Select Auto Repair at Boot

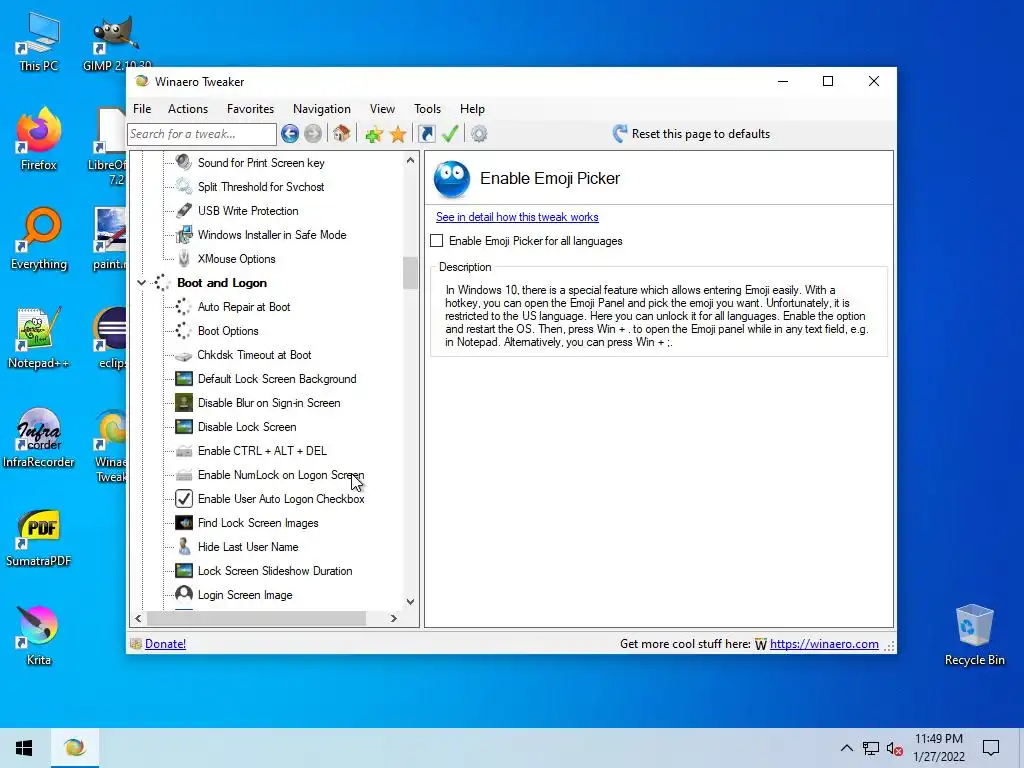pos(244,307)
